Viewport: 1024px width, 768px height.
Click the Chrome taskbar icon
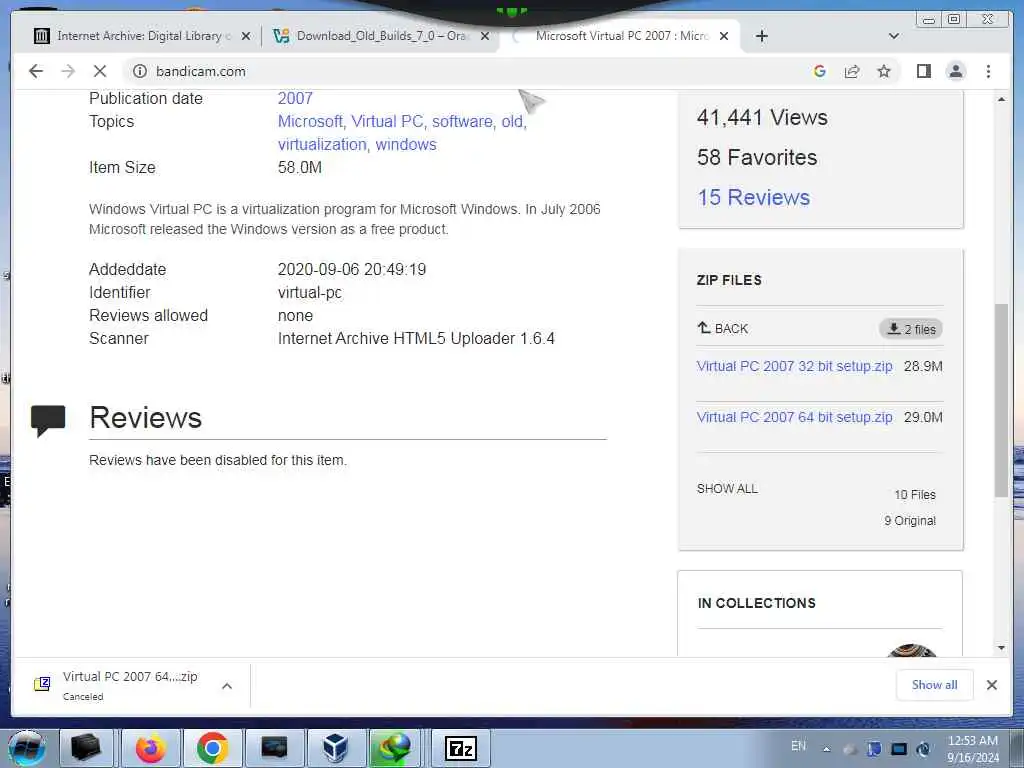click(x=212, y=748)
